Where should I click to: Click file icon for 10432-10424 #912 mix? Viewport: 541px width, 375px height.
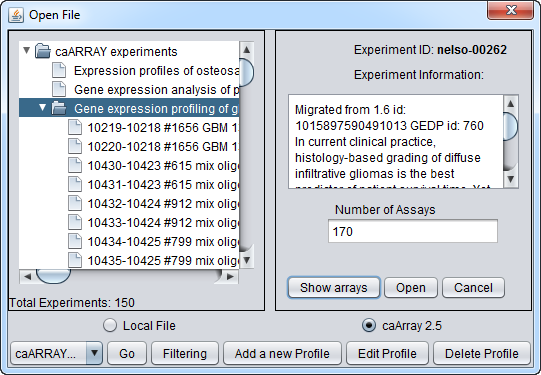tap(75, 203)
